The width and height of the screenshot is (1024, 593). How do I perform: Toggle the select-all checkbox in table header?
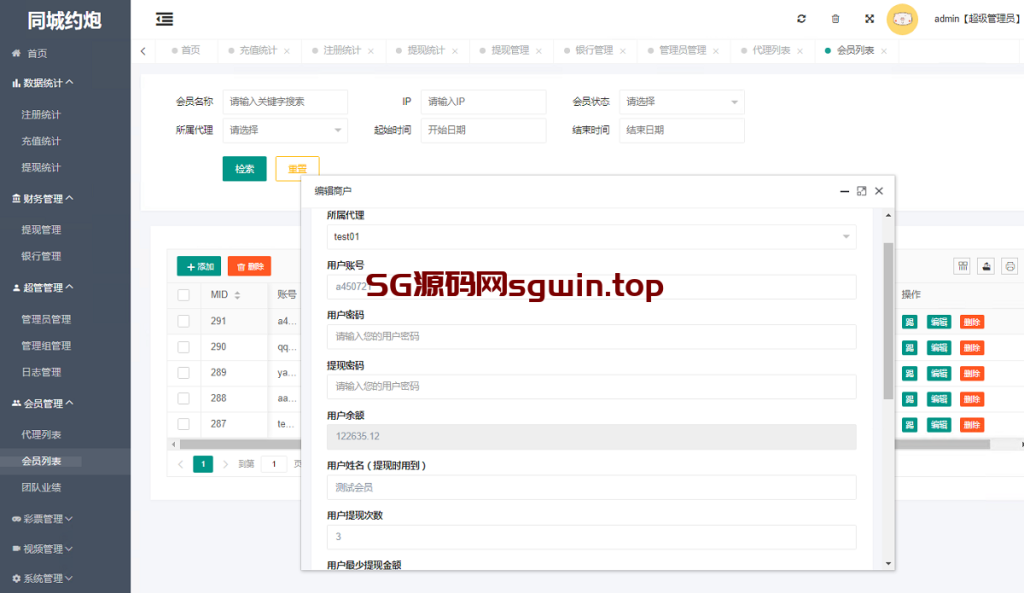point(183,295)
